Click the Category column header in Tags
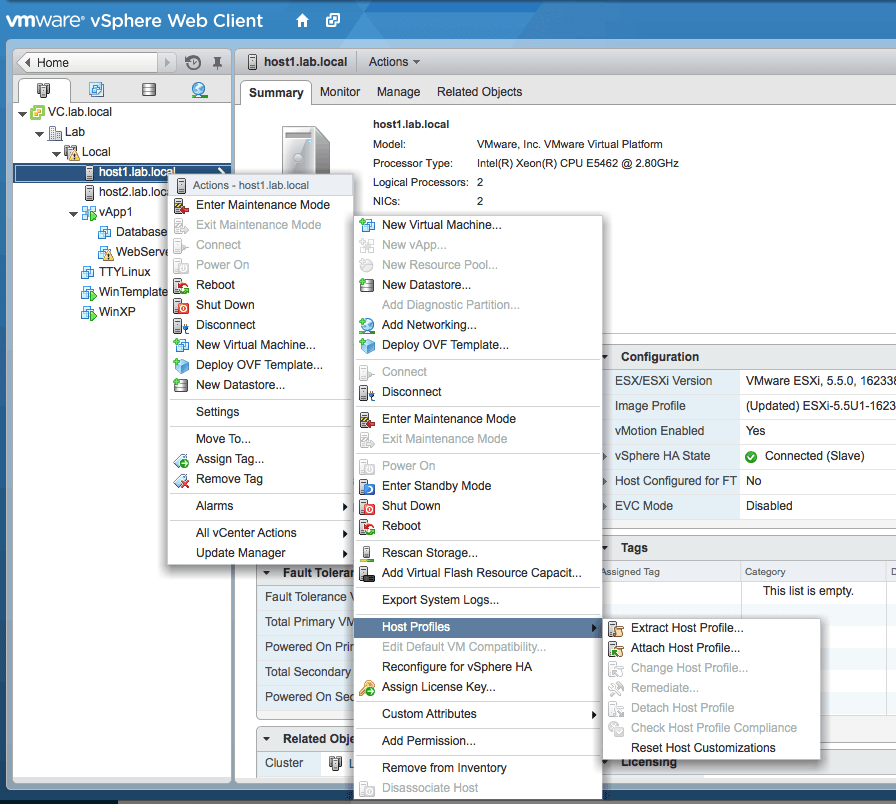The height and width of the screenshot is (804, 896). tap(765, 572)
